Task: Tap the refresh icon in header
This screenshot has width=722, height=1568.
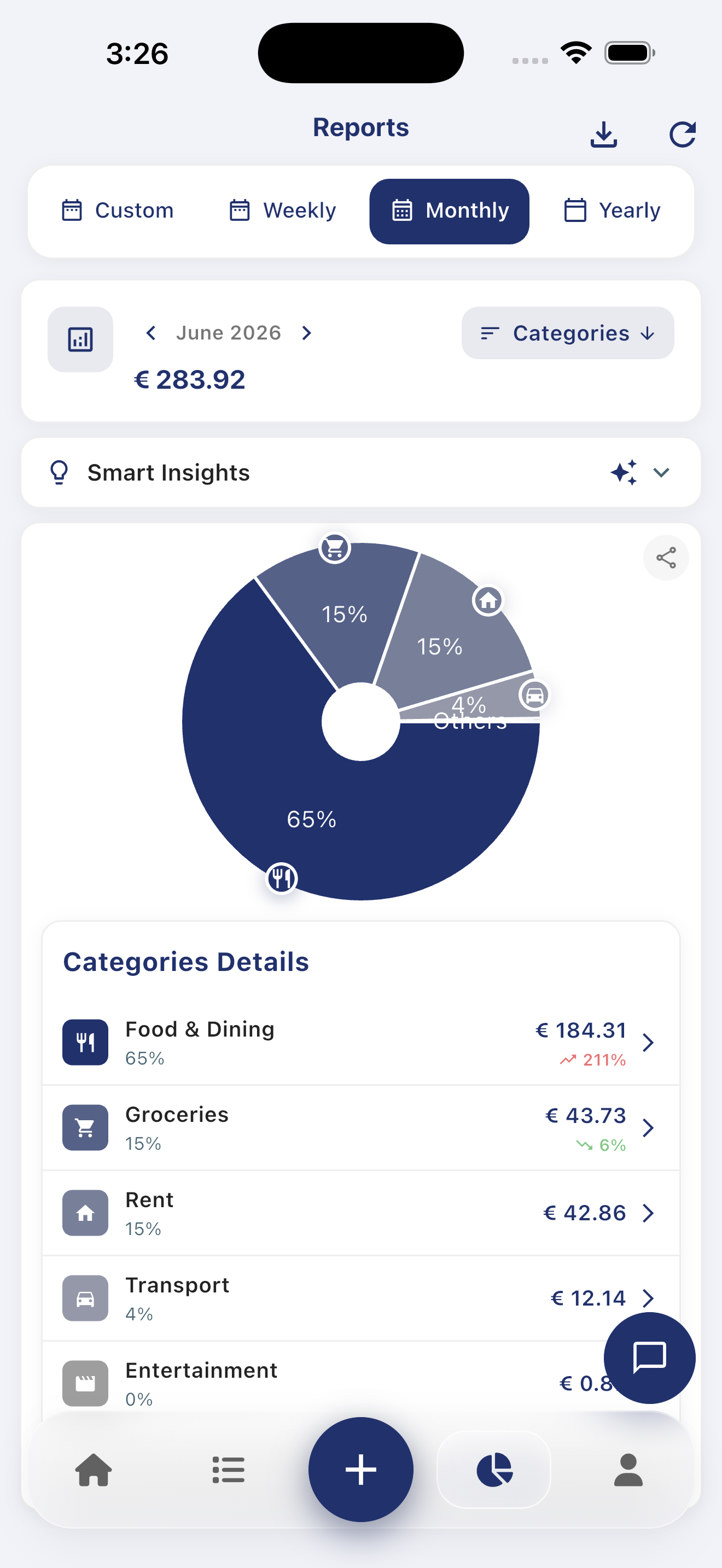Action: (x=682, y=135)
